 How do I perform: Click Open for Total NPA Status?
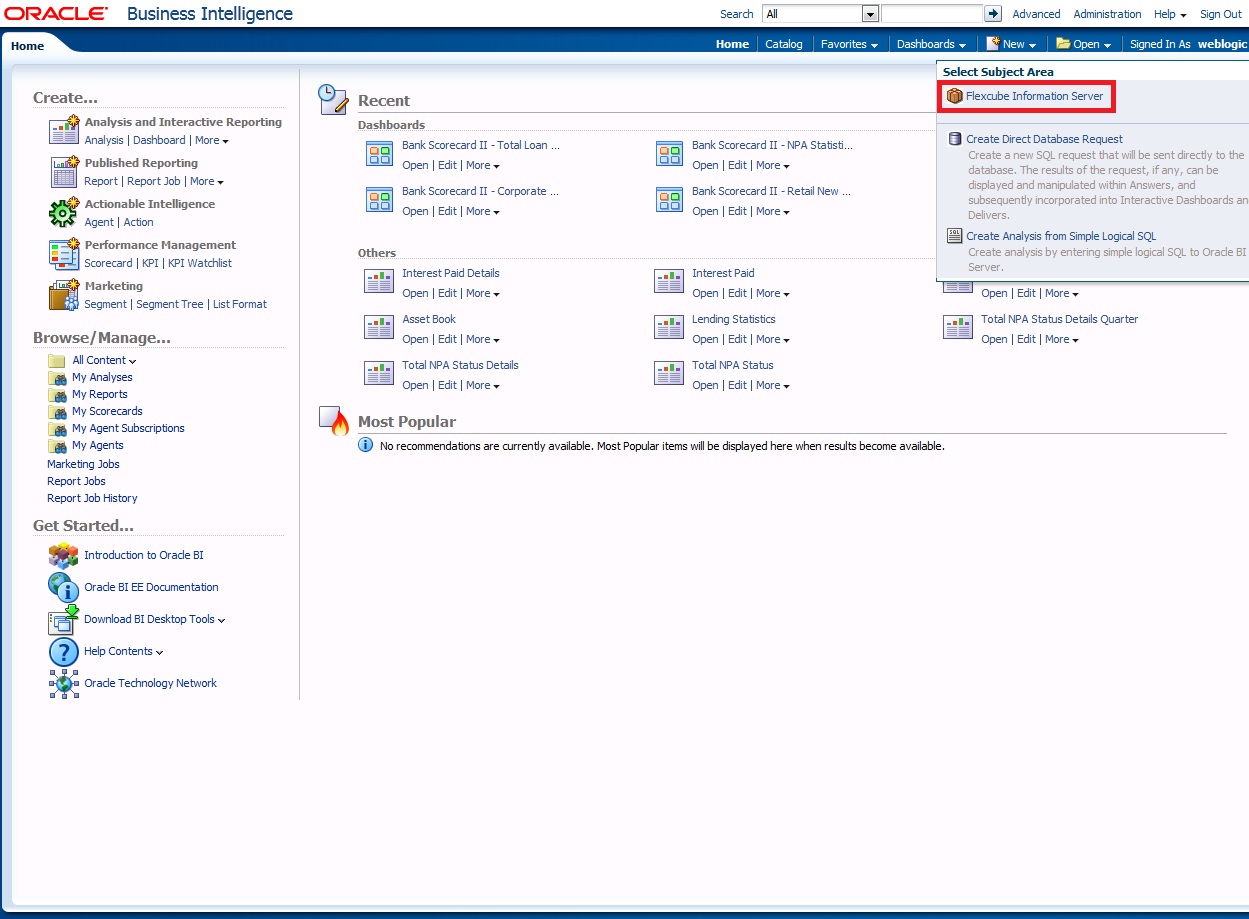tap(705, 385)
